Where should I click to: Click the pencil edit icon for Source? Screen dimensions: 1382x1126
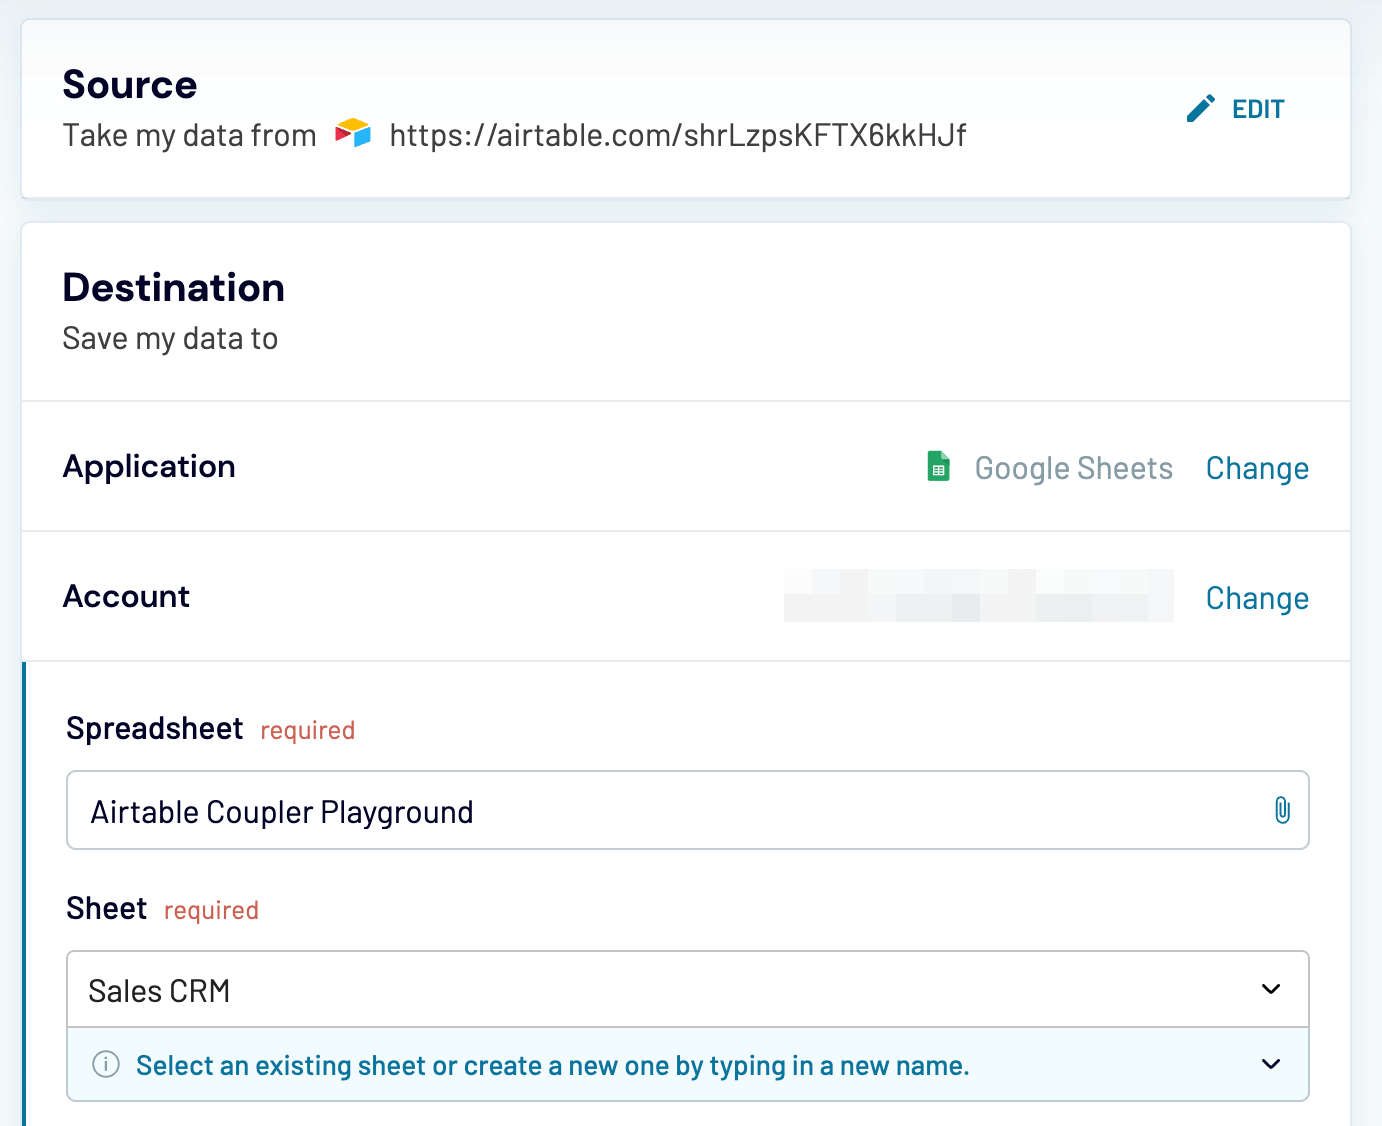click(x=1200, y=108)
